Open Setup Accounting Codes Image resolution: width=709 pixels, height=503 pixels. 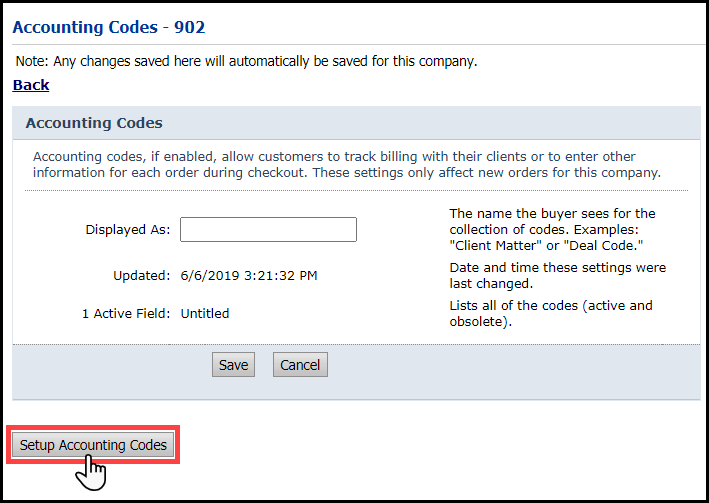(94, 445)
